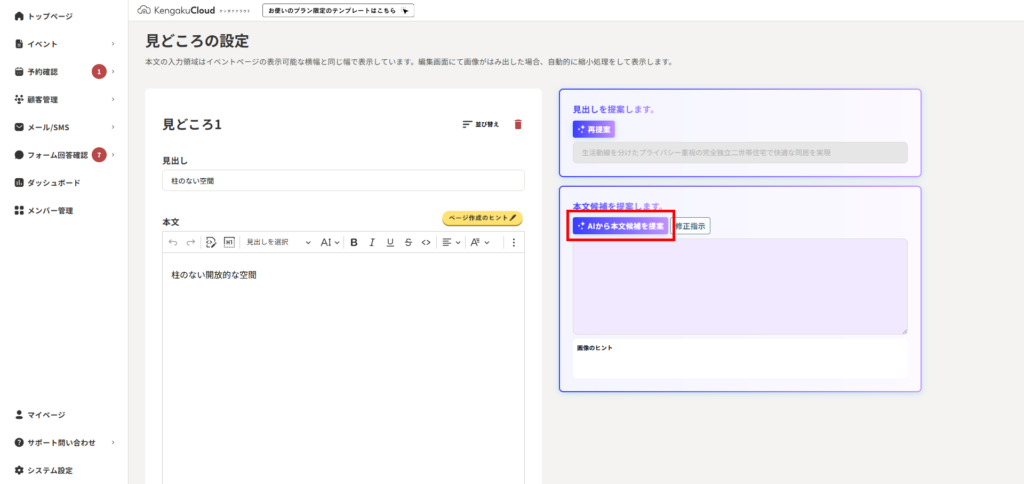Click the redo arrow in editor toolbar
This screenshot has width=1024, height=484.
[x=190, y=242]
